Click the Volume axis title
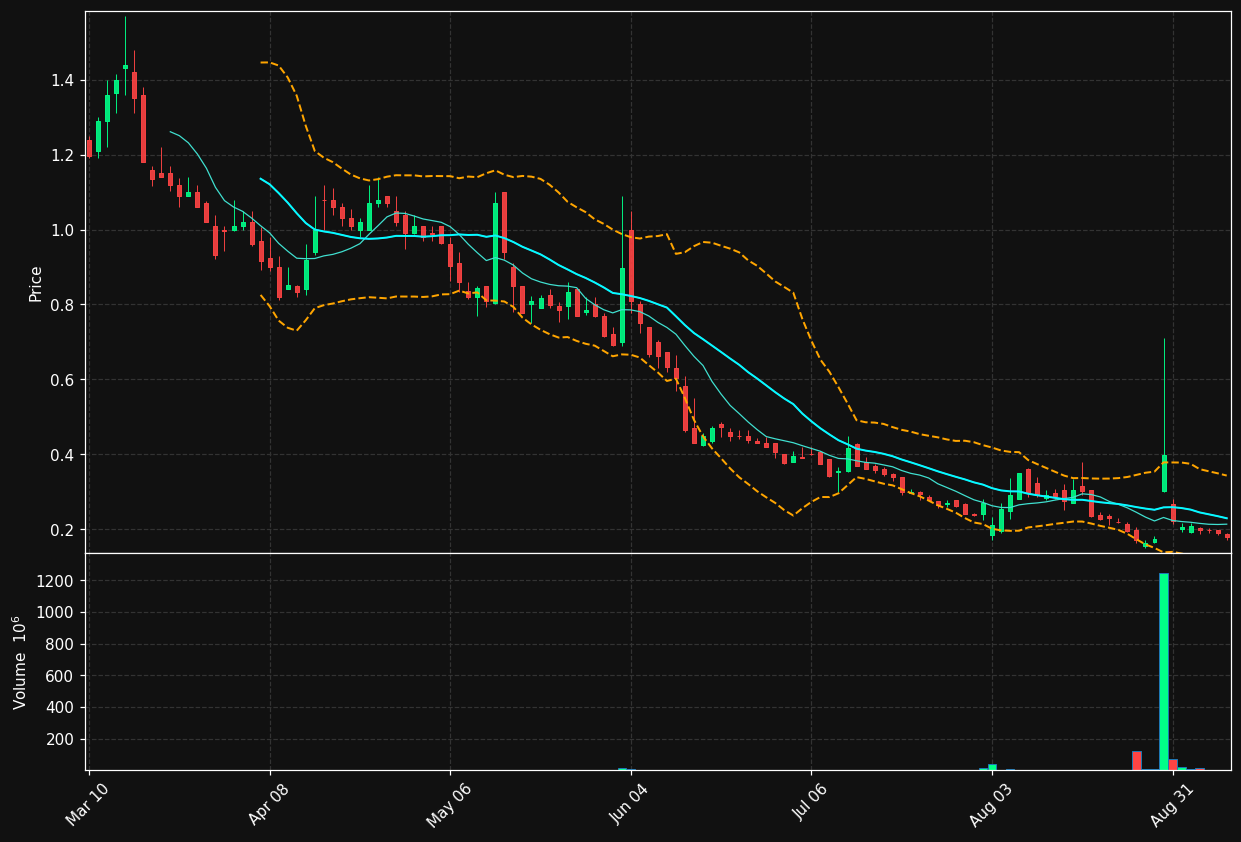 (20, 663)
